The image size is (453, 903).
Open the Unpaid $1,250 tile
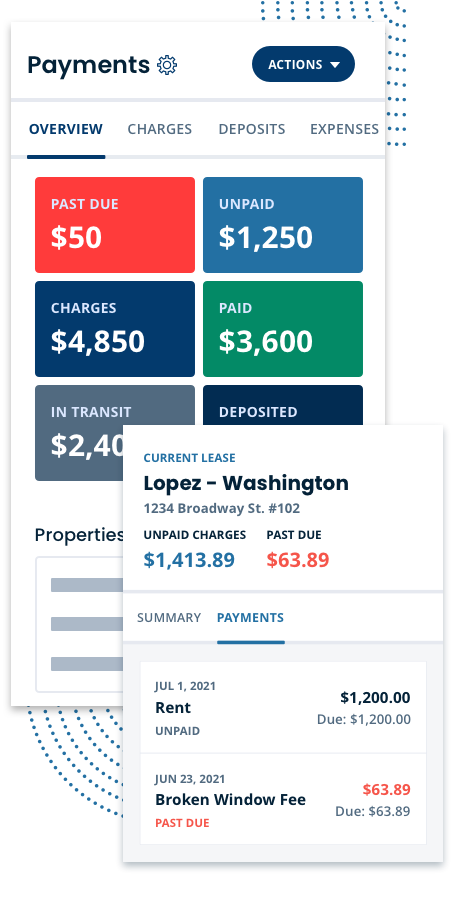(283, 225)
